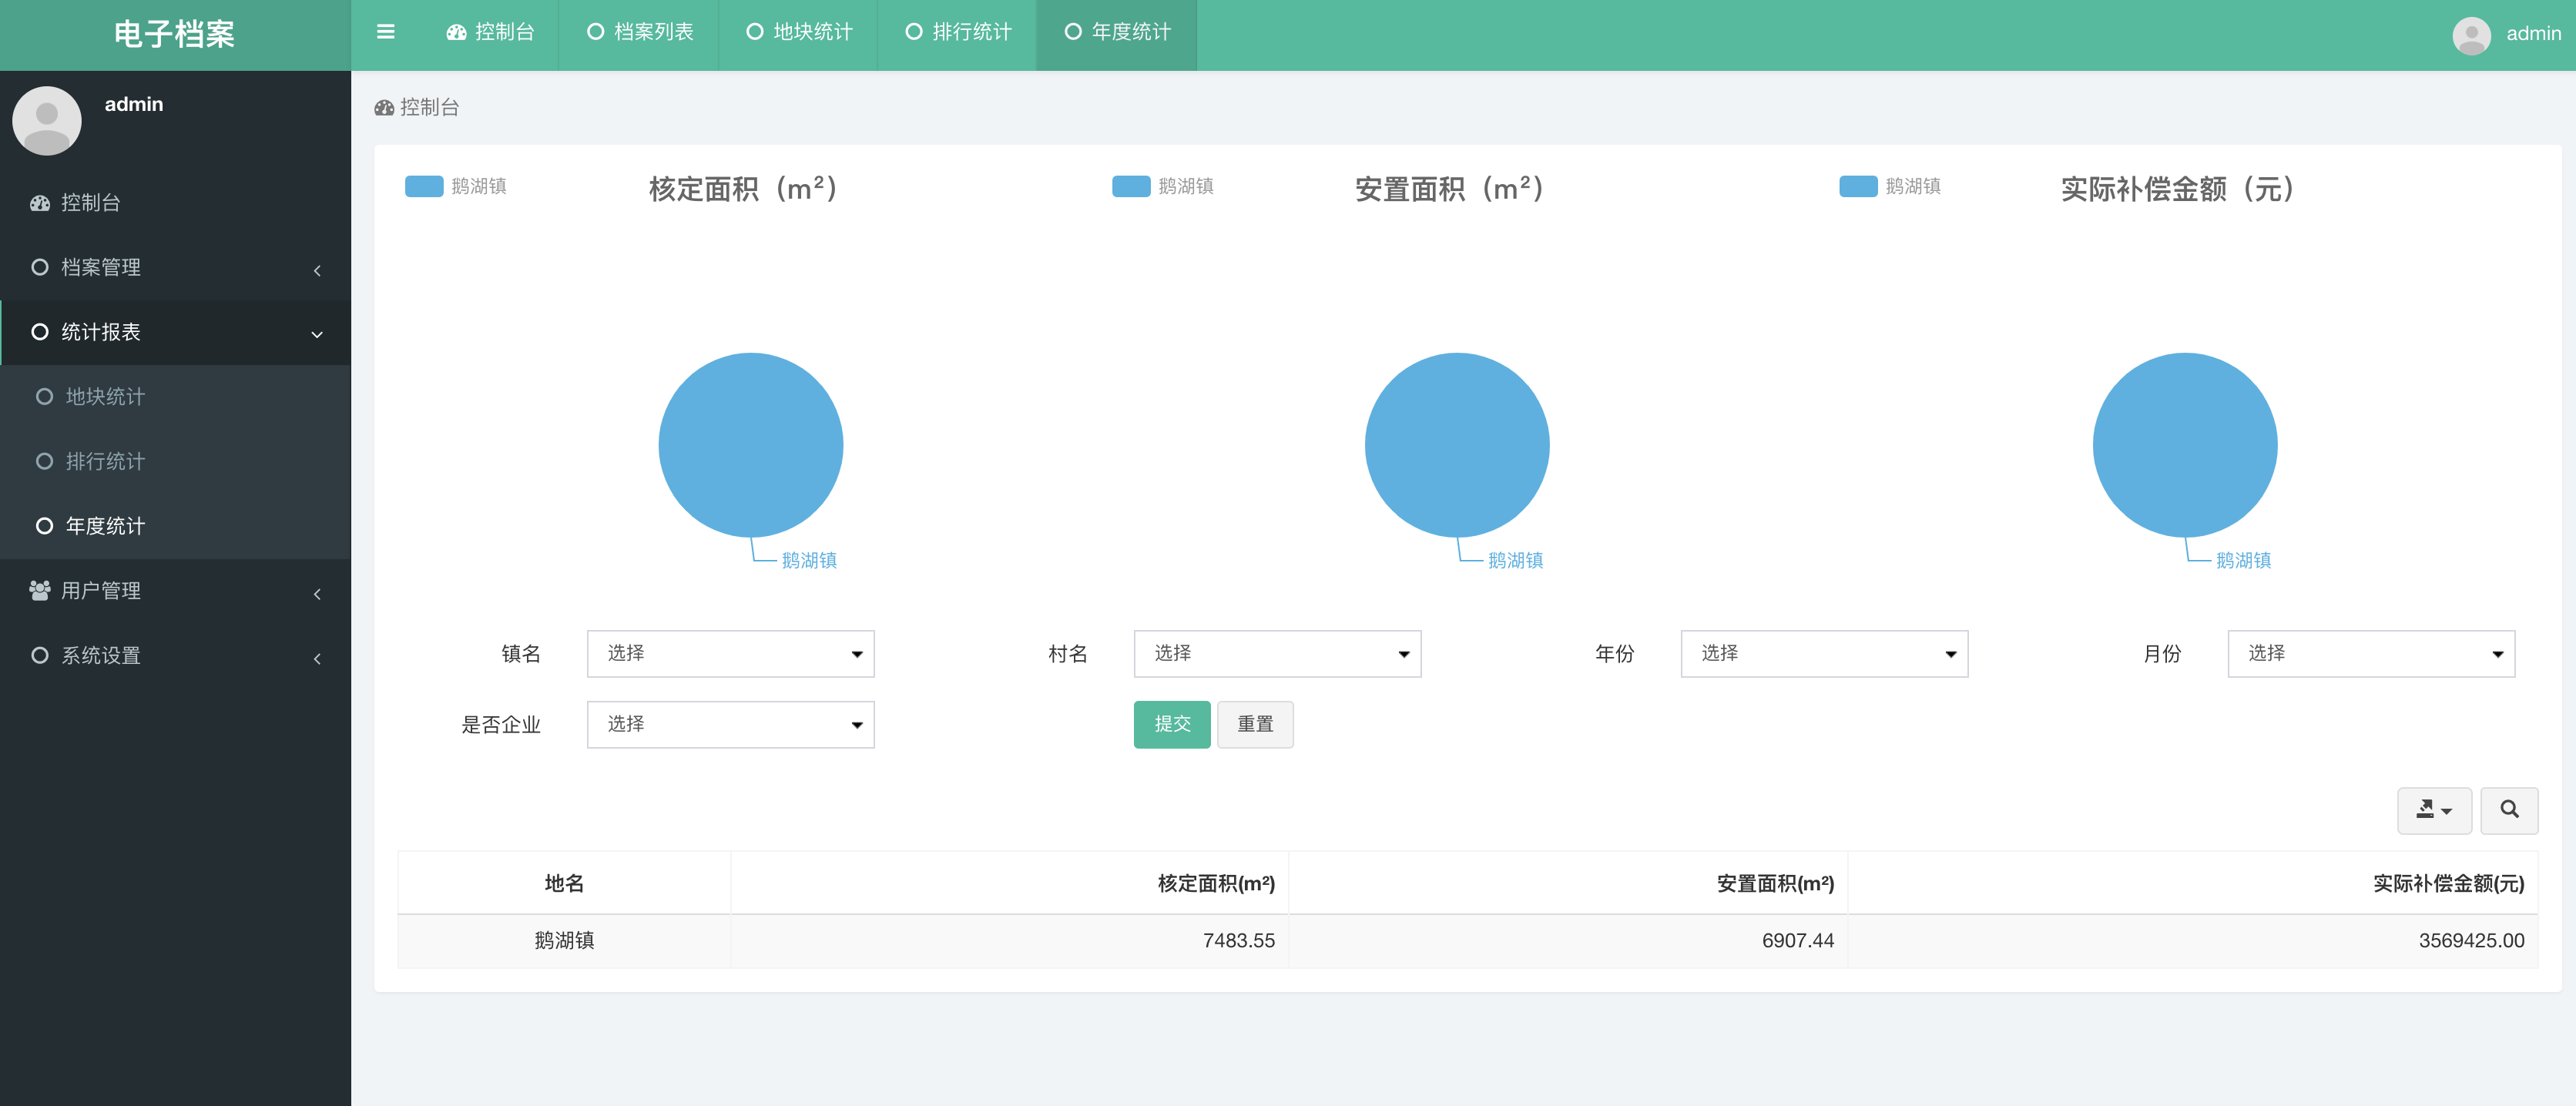Toggle 鹅湖镇 legend swatch for 核定面积 chart
This screenshot has width=2576, height=1106.
(x=424, y=186)
